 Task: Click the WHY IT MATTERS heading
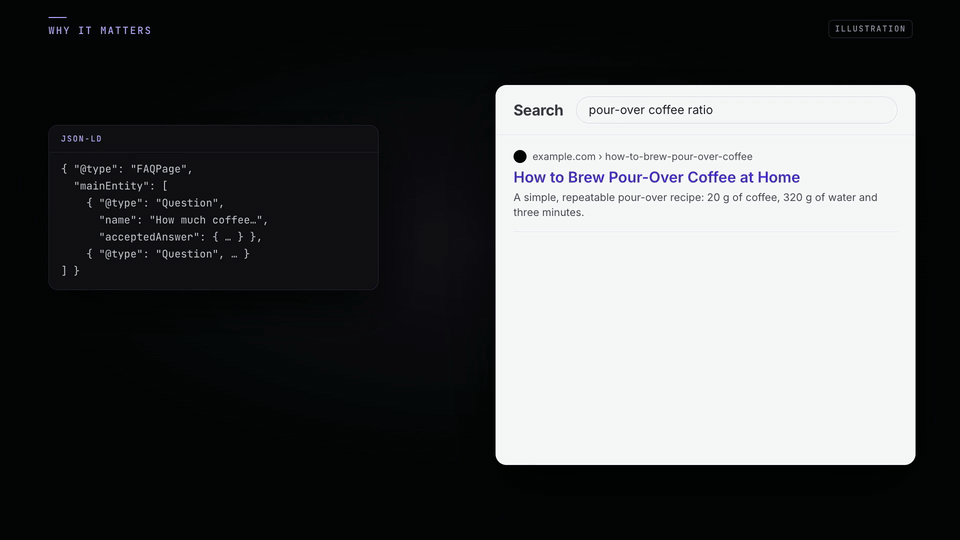tap(100, 31)
